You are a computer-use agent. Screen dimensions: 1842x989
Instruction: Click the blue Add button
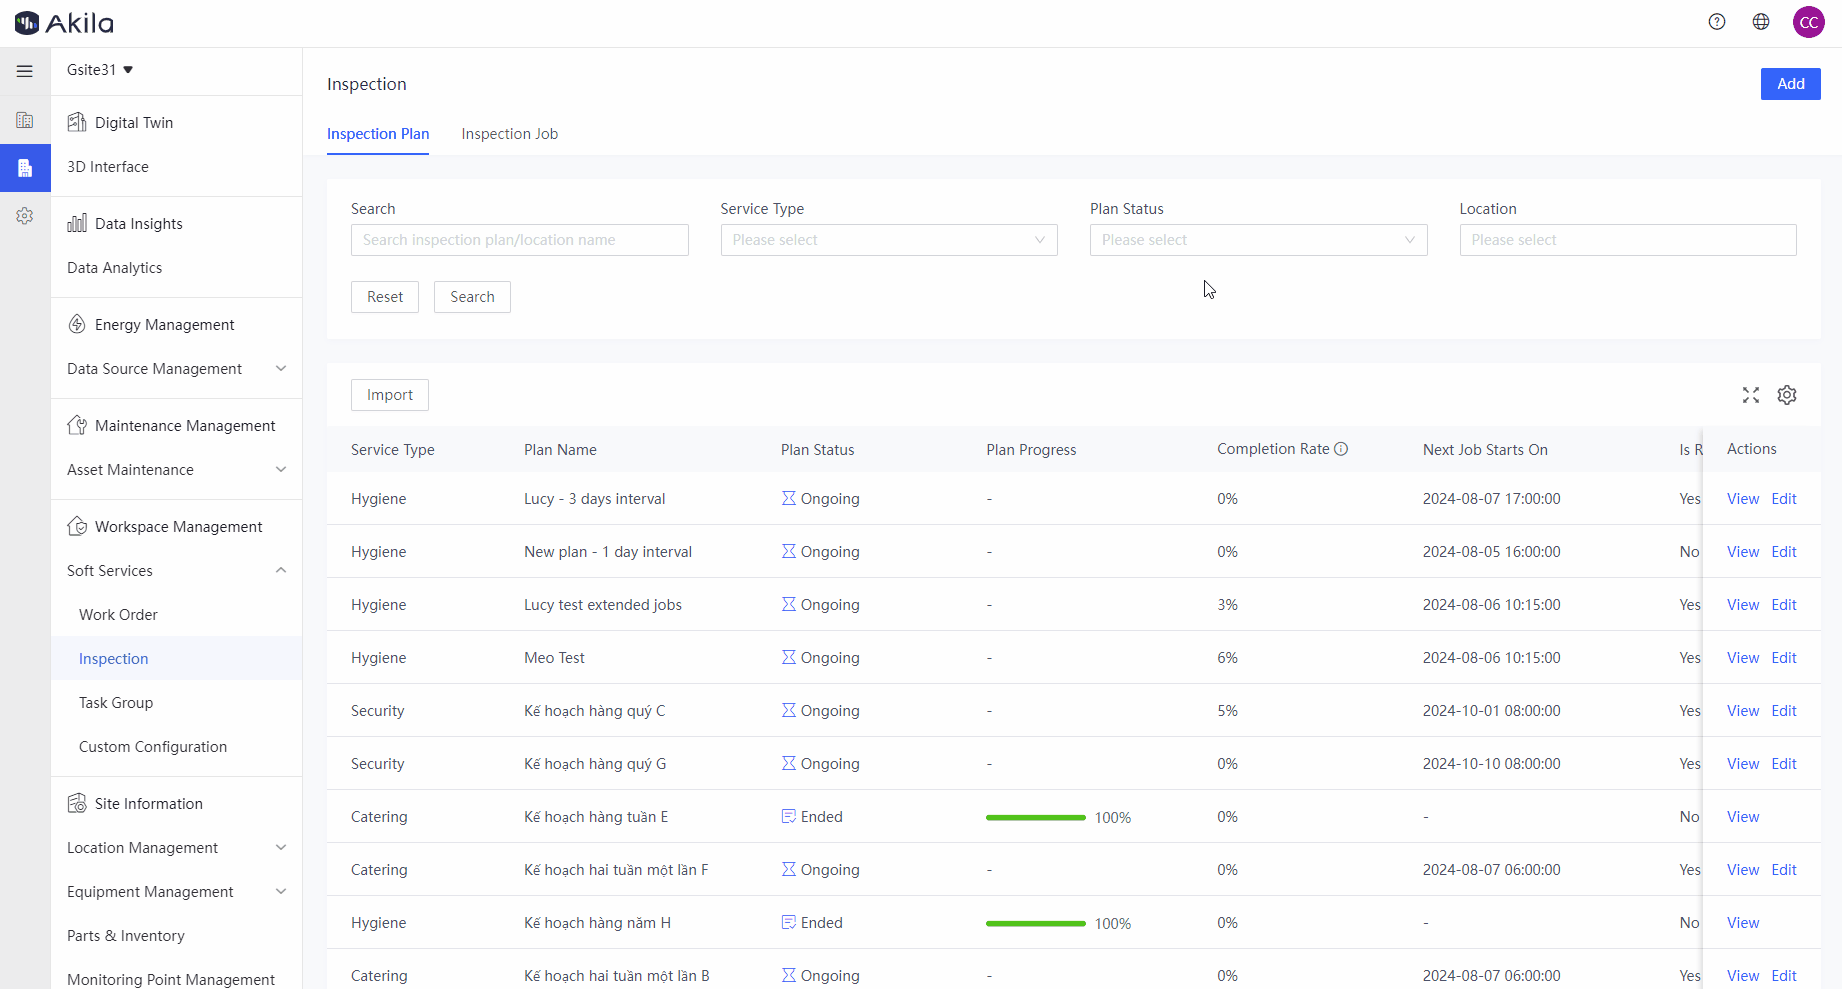tap(1790, 84)
